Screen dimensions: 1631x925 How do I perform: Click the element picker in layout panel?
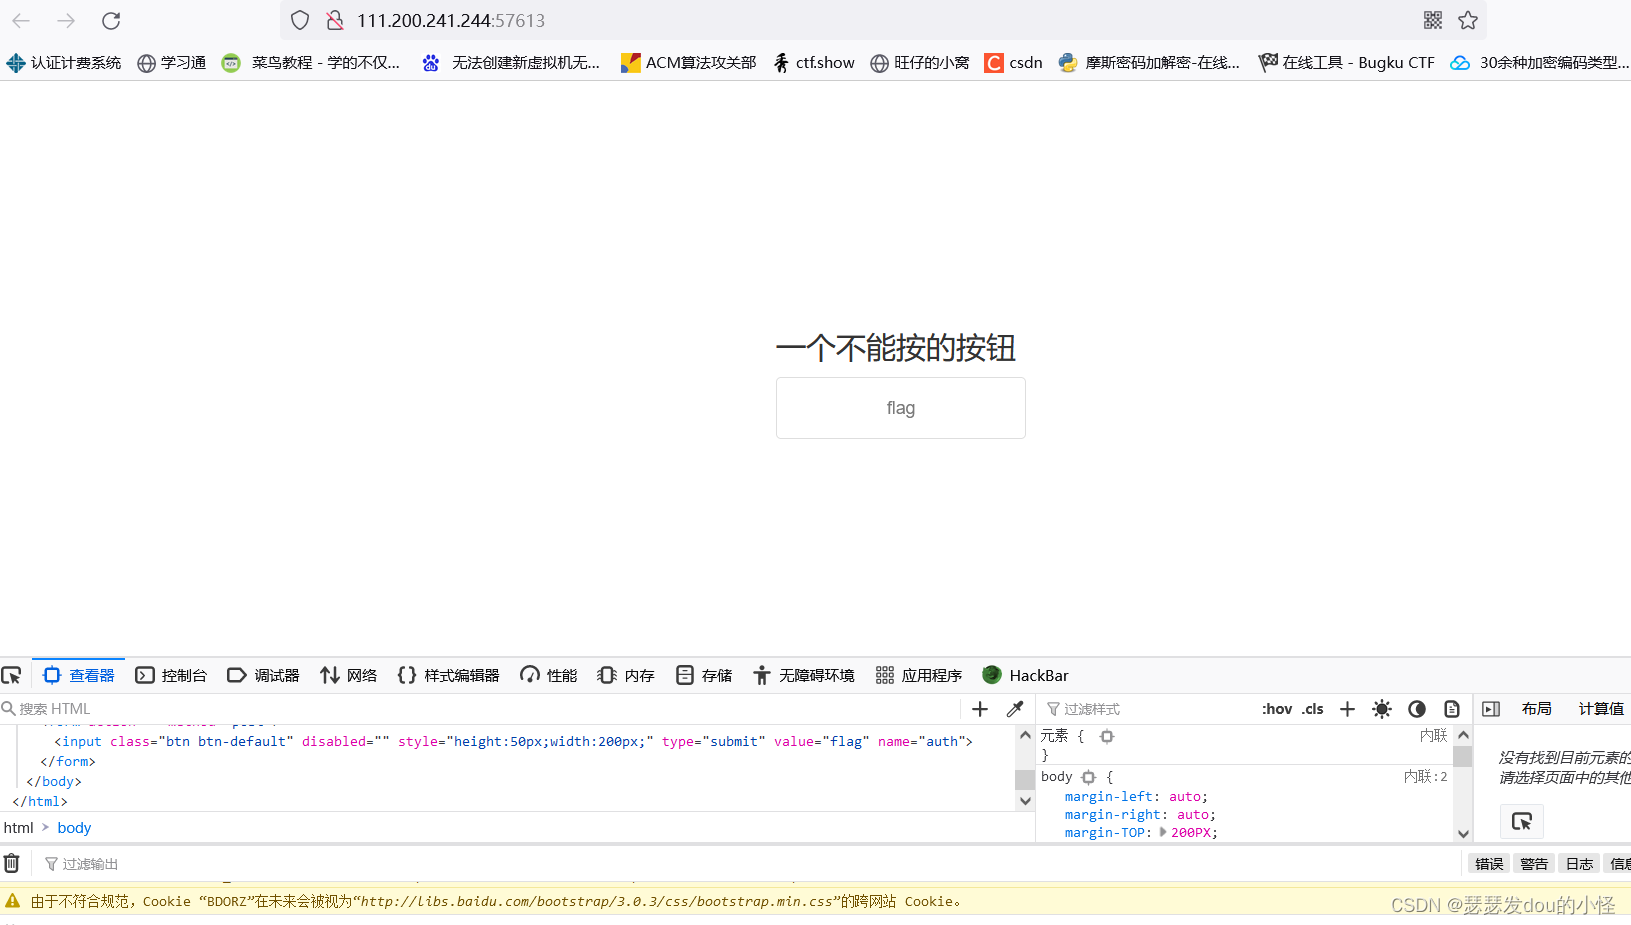(x=1522, y=821)
